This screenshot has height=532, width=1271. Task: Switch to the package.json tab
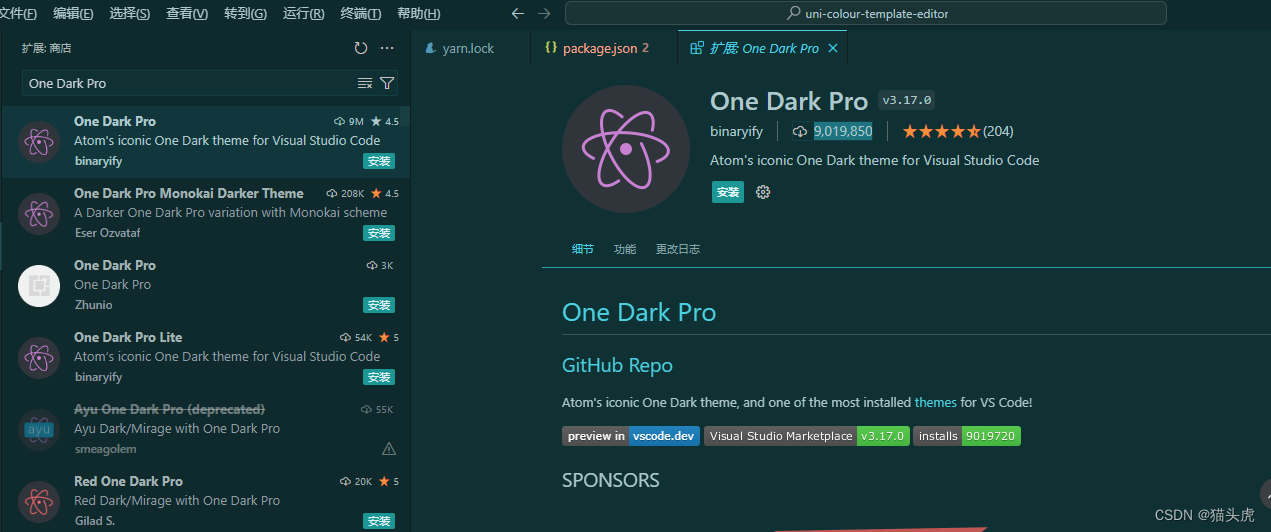(598, 48)
